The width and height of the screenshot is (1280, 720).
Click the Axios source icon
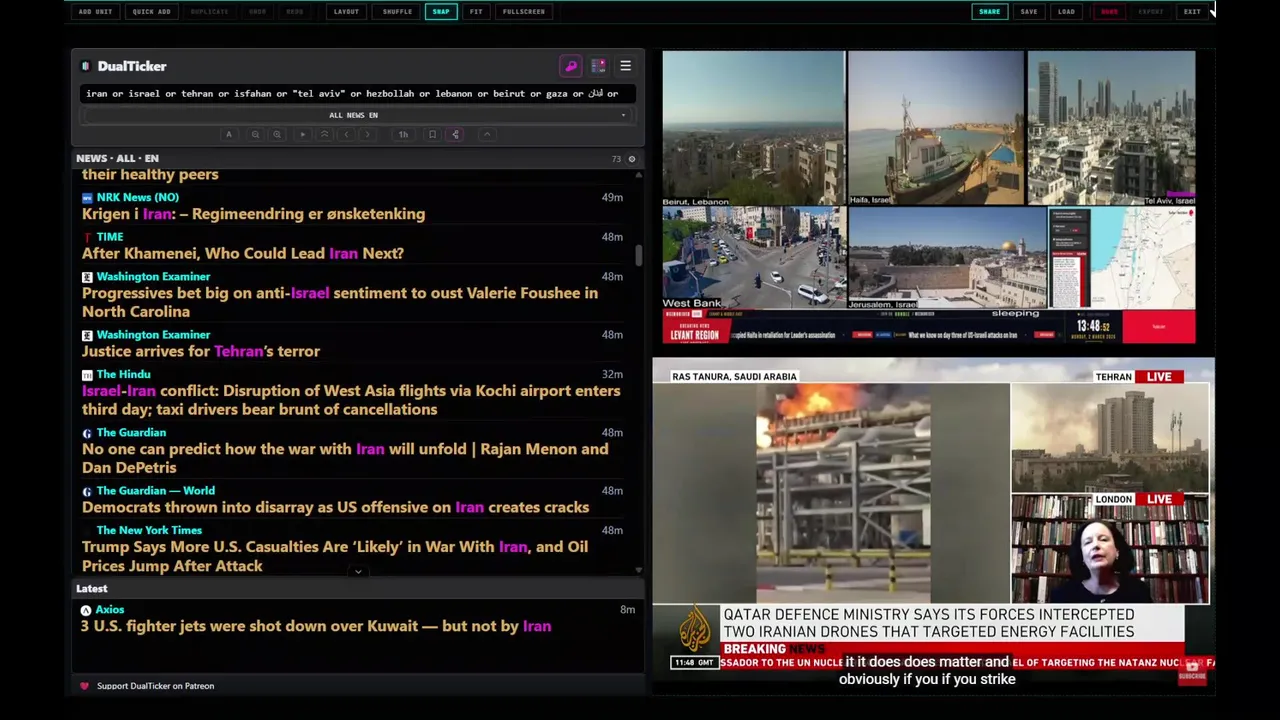point(86,610)
